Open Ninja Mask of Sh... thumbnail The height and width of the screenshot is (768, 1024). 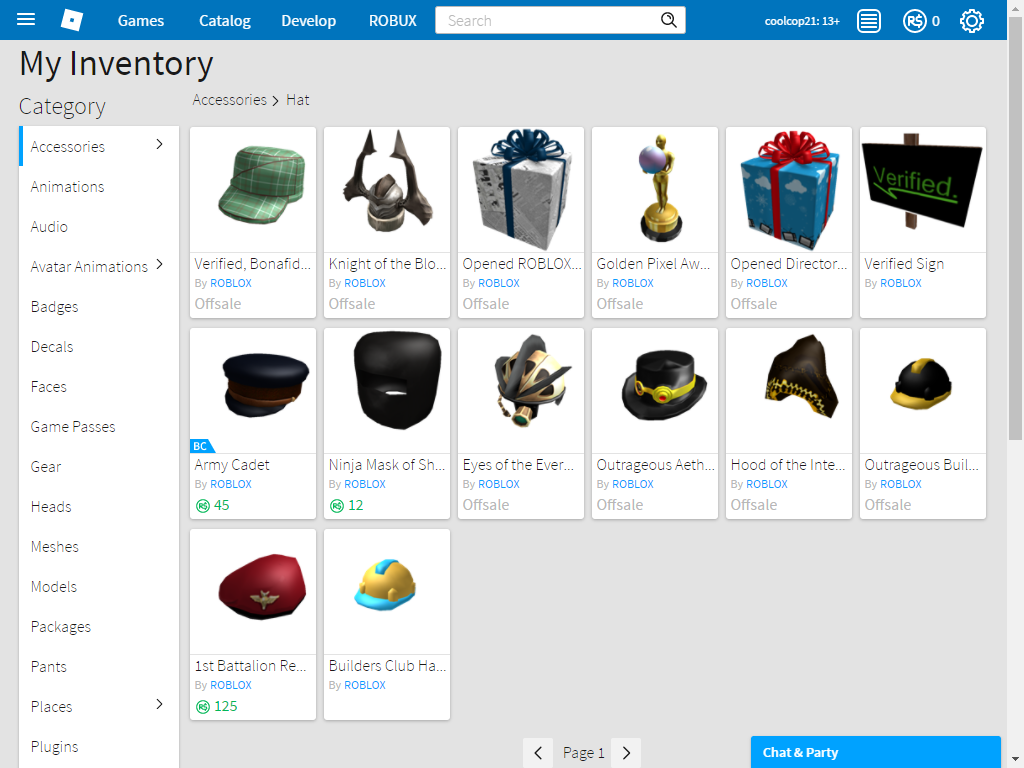click(387, 391)
